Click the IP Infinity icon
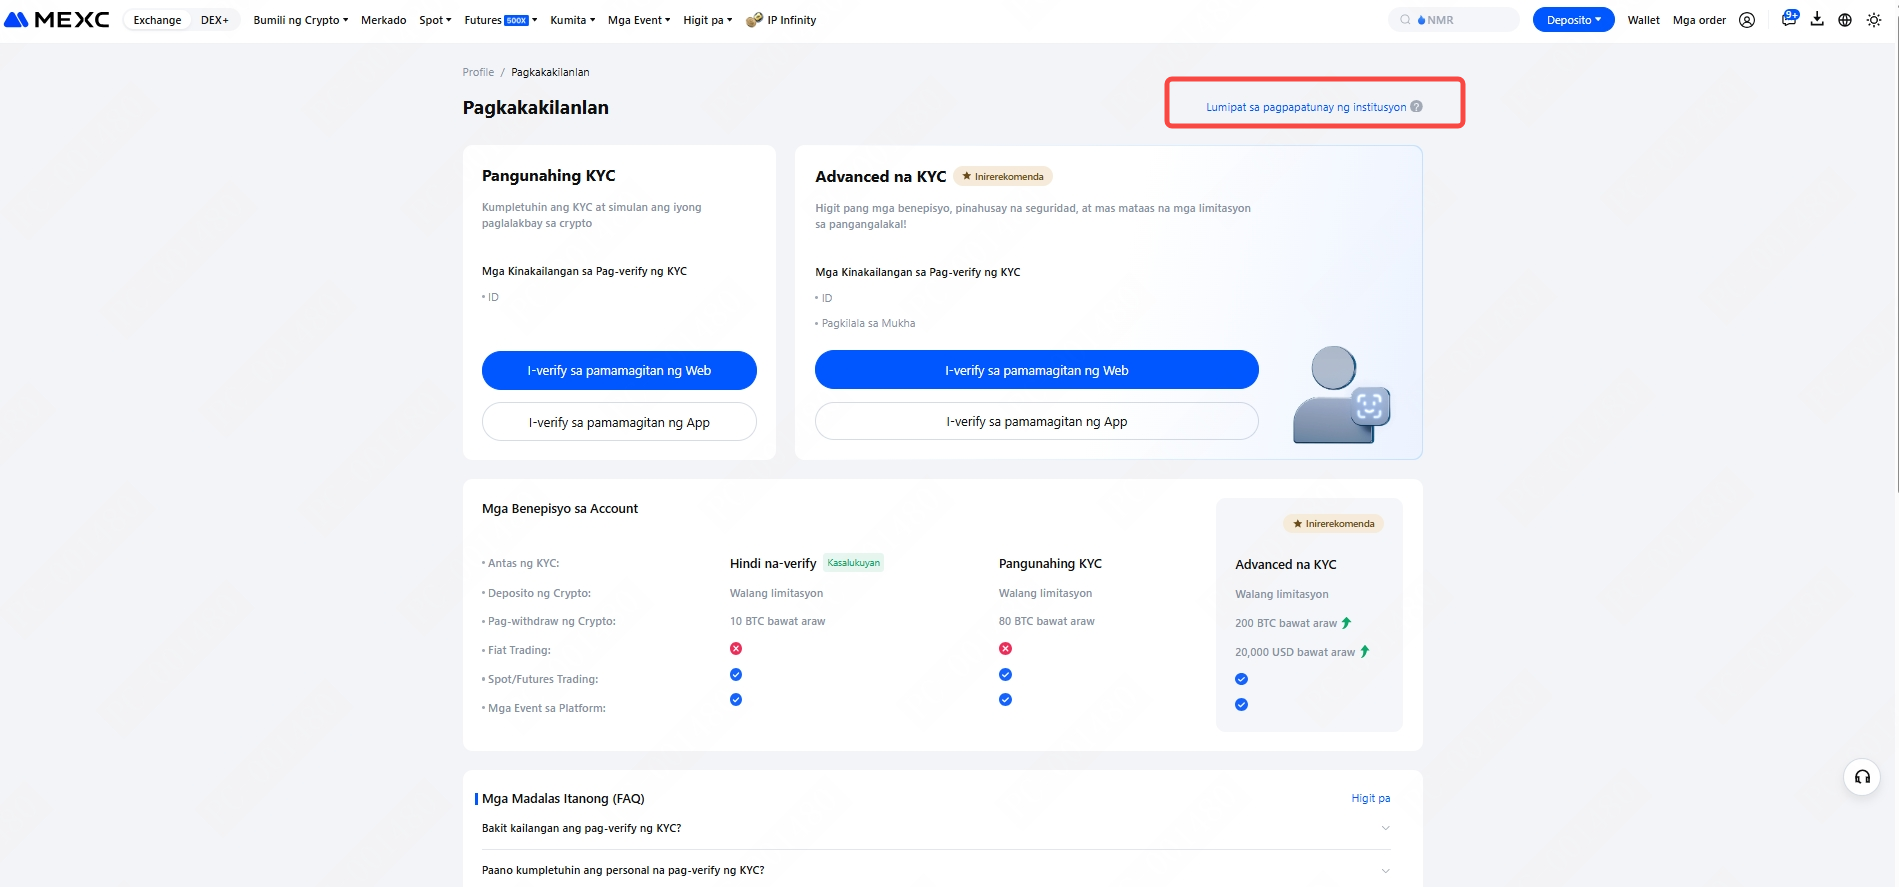This screenshot has height=887, width=1899. (754, 20)
